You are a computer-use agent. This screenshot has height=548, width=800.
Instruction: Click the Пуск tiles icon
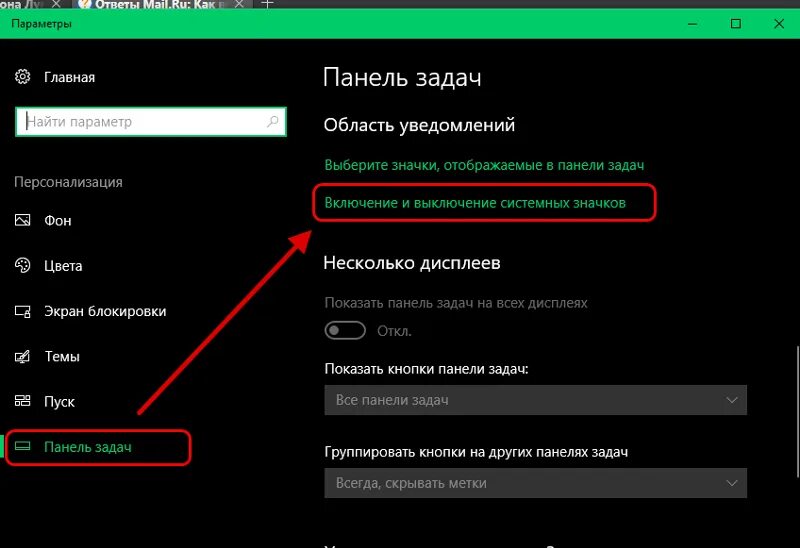click(x=22, y=401)
